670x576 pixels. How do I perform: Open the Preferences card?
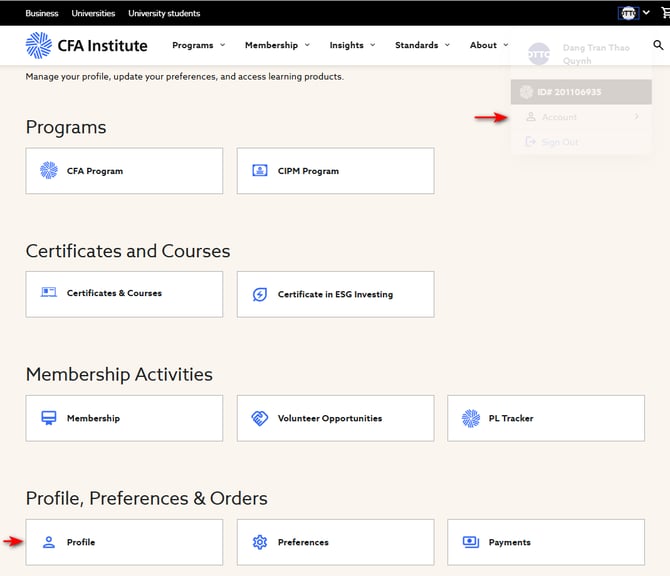coord(335,542)
